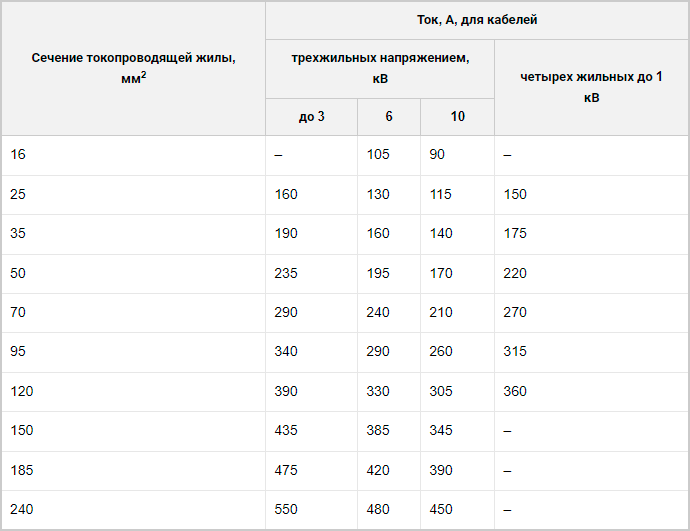Click the 'Ток, А, для кабелей' header
The image size is (690, 531).
tap(477, 20)
